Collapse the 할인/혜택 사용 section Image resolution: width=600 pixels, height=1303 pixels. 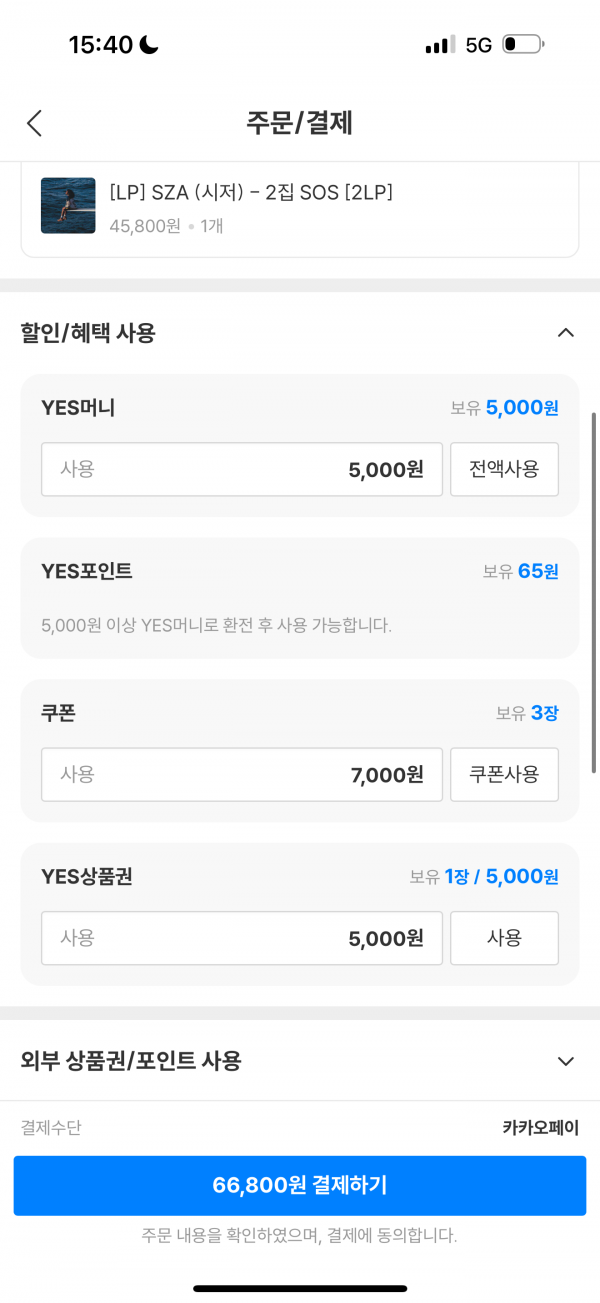(x=565, y=333)
